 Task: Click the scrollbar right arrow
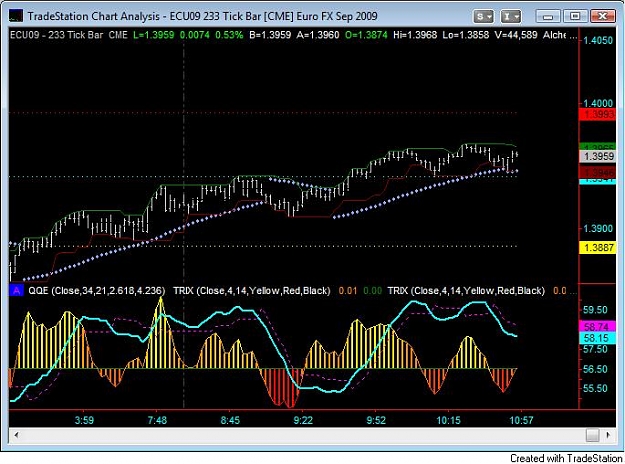608,435
